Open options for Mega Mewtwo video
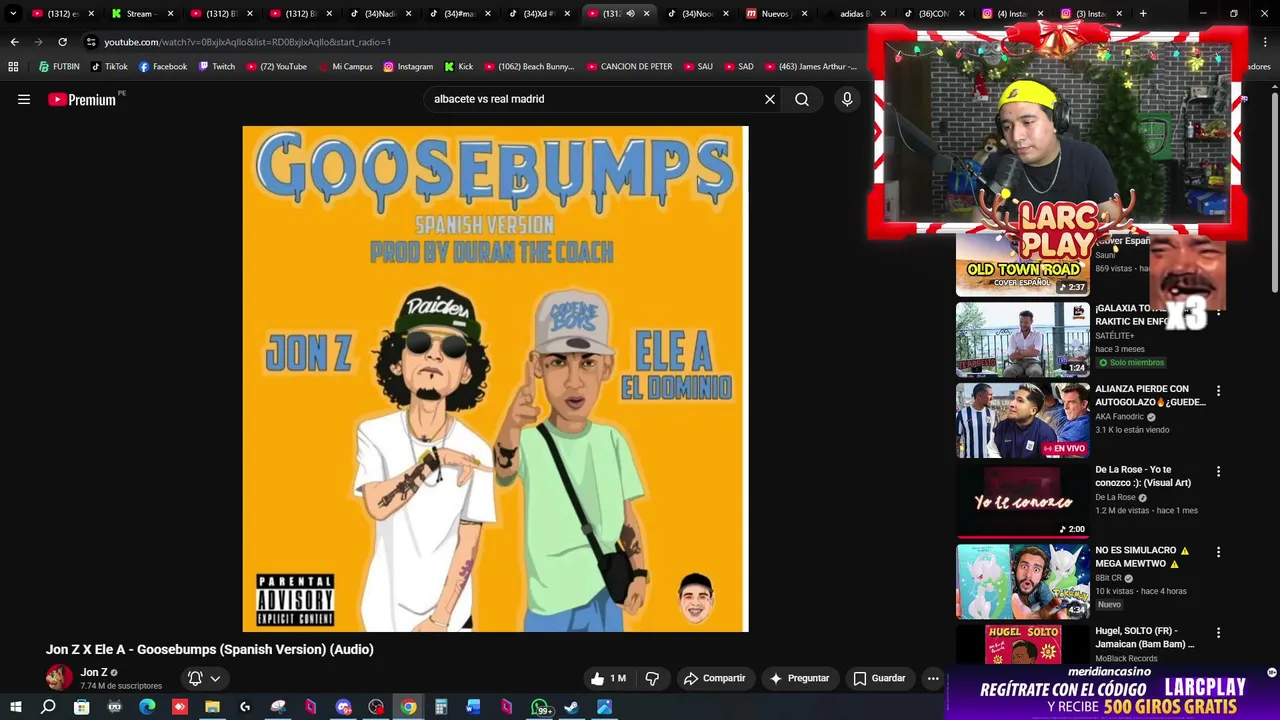This screenshot has height=720, width=1280. (x=1218, y=552)
